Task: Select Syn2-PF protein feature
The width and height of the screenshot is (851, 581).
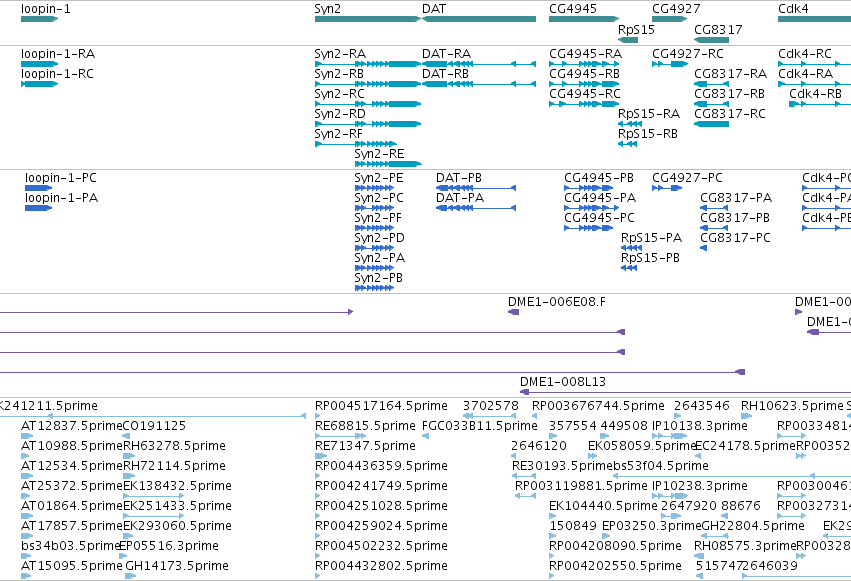Action: (374, 228)
